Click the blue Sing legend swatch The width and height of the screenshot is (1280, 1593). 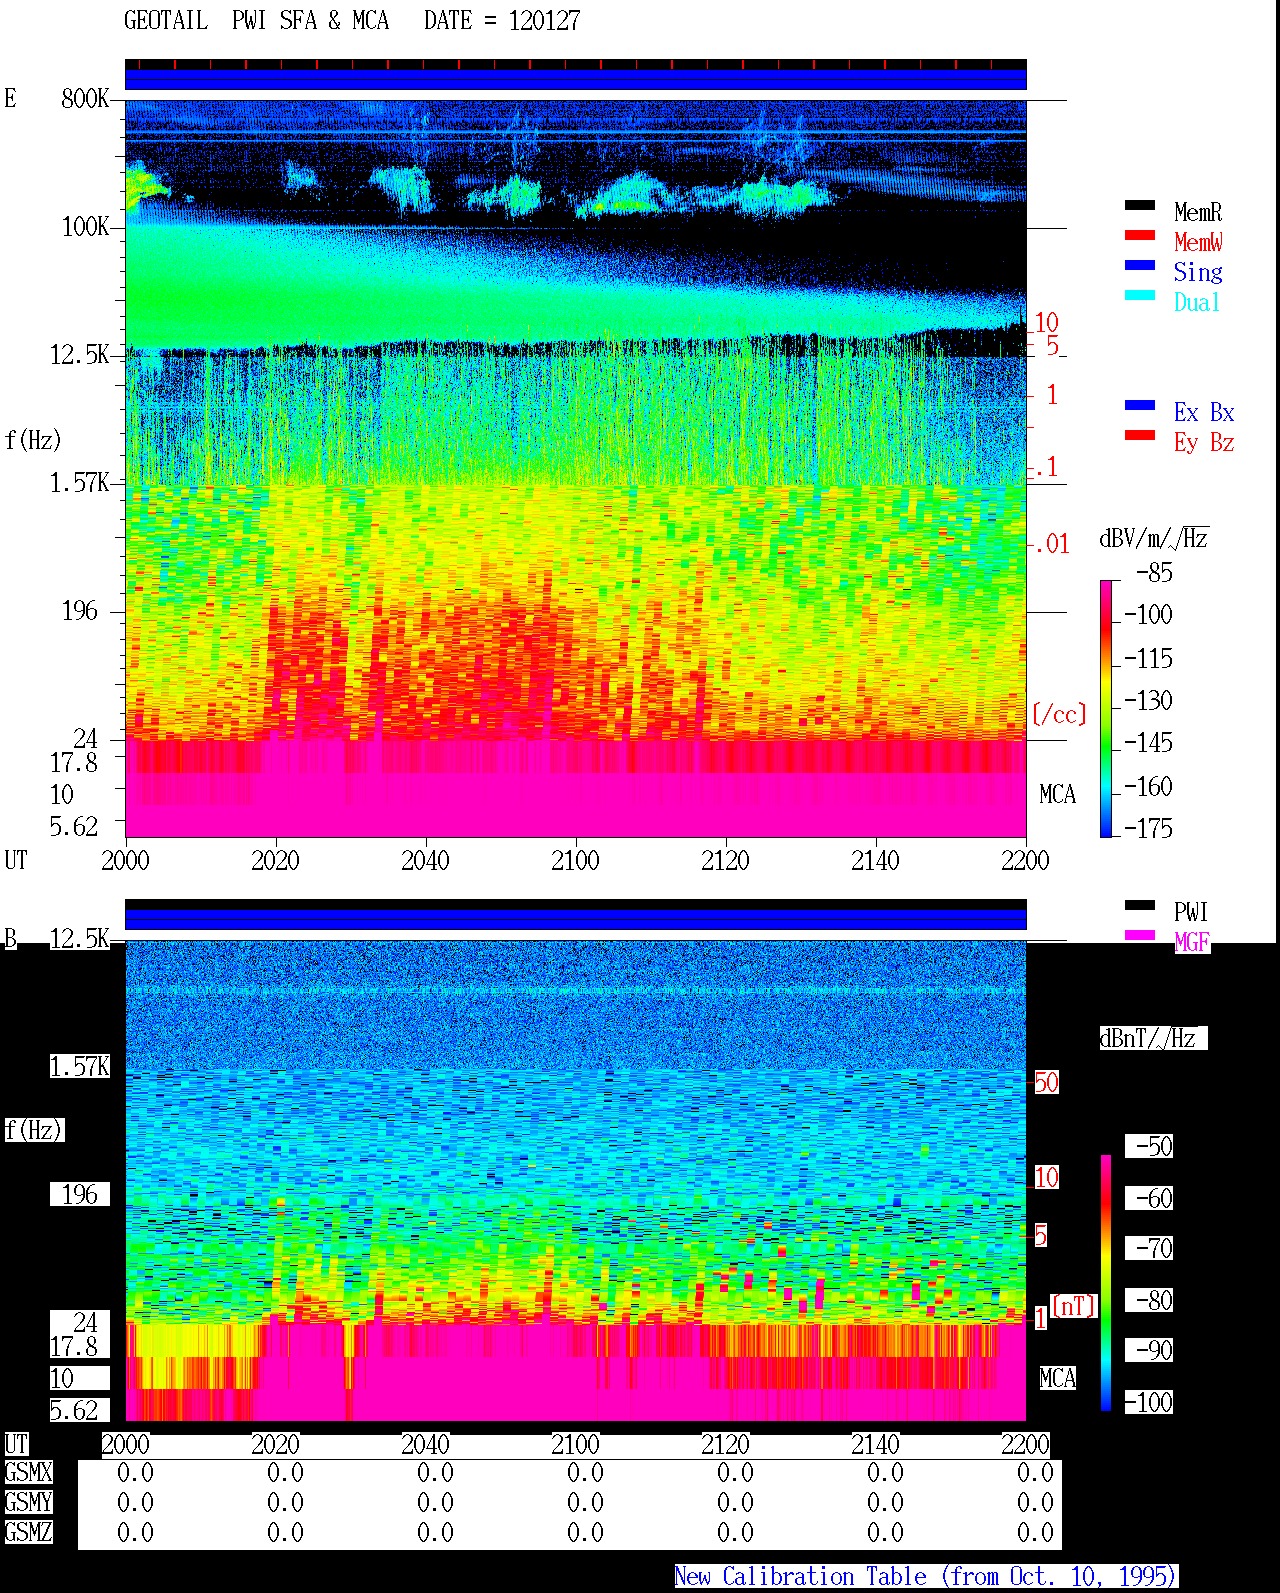pyautogui.click(x=1140, y=265)
